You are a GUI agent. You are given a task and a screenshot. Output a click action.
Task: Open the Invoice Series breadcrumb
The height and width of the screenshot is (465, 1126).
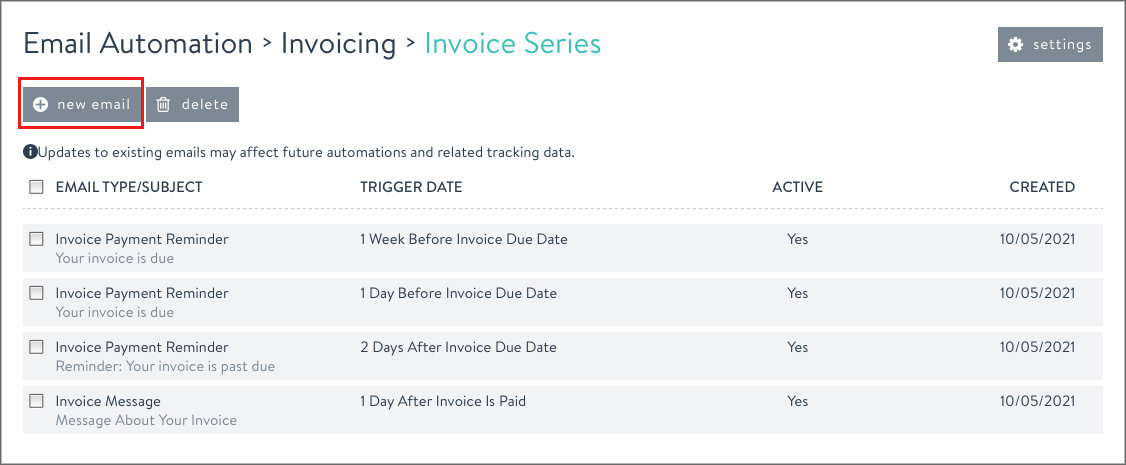[x=512, y=44]
